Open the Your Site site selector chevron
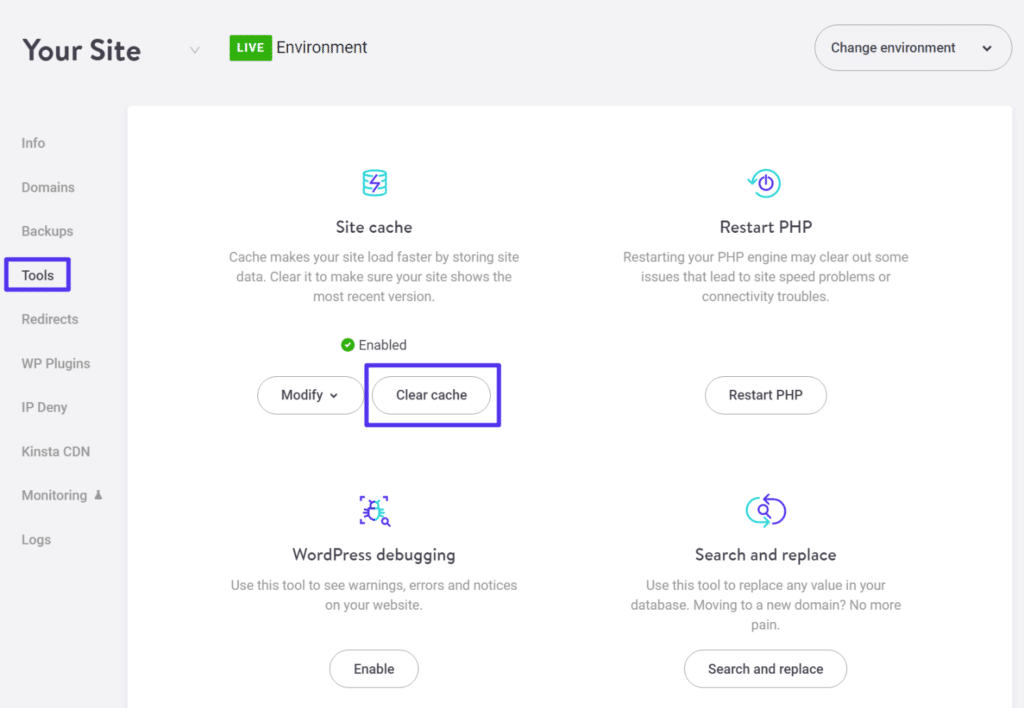Viewport: 1024px width, 708px height. [193, 49]
